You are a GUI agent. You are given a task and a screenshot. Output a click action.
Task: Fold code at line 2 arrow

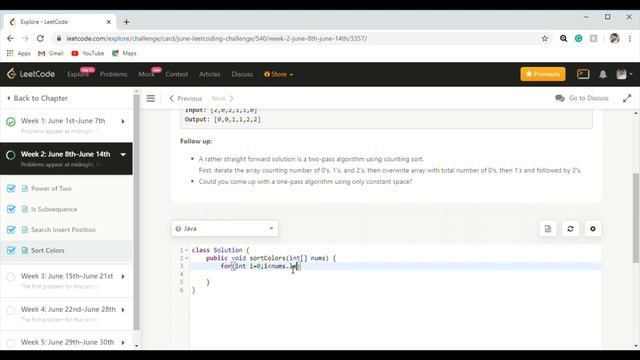[187, 258]
